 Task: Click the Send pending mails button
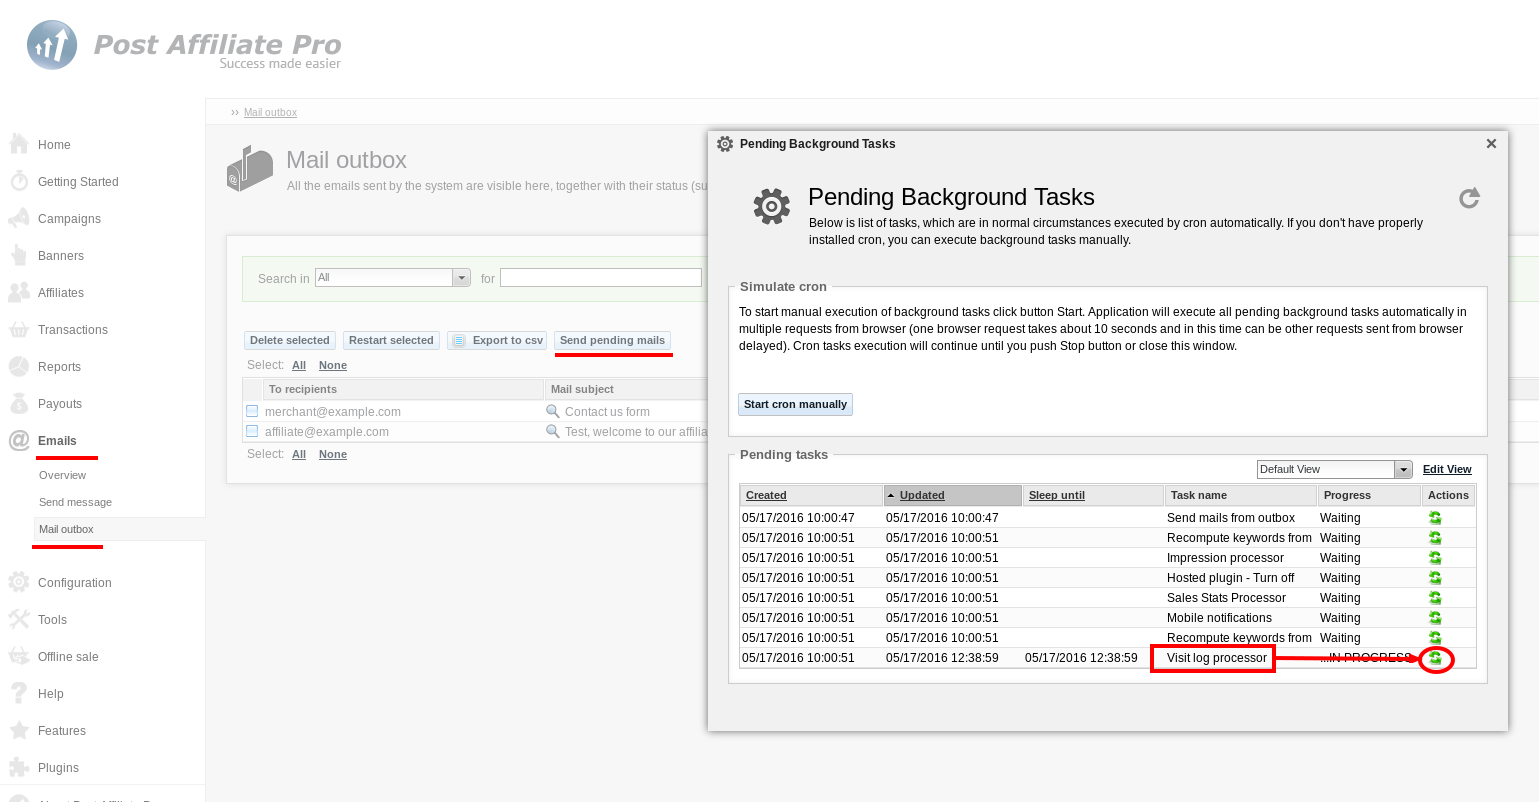point(612,340)
